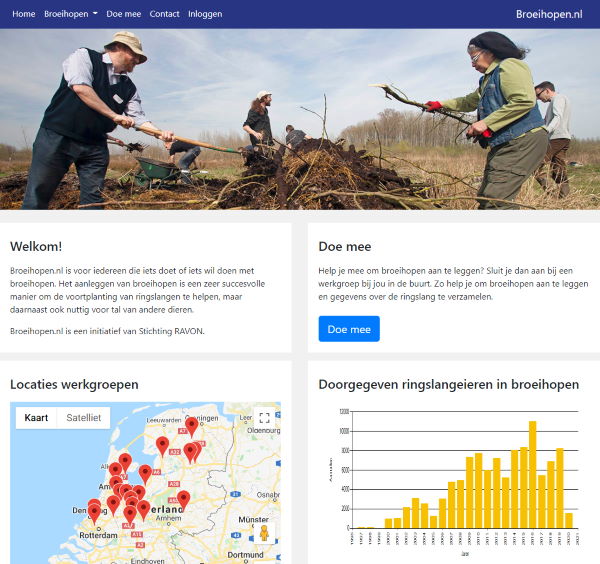
Task: Go to the Doe mee nav item
Action: pos(124,14)
